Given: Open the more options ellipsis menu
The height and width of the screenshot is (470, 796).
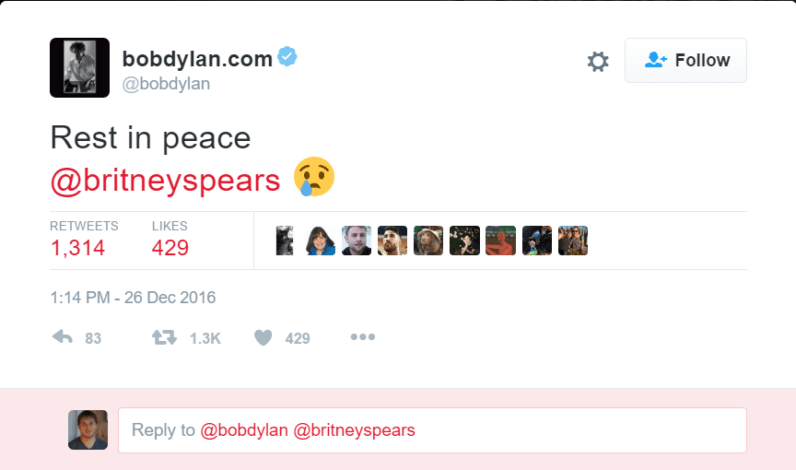Looking at the screenshot, I should [362, 337].
